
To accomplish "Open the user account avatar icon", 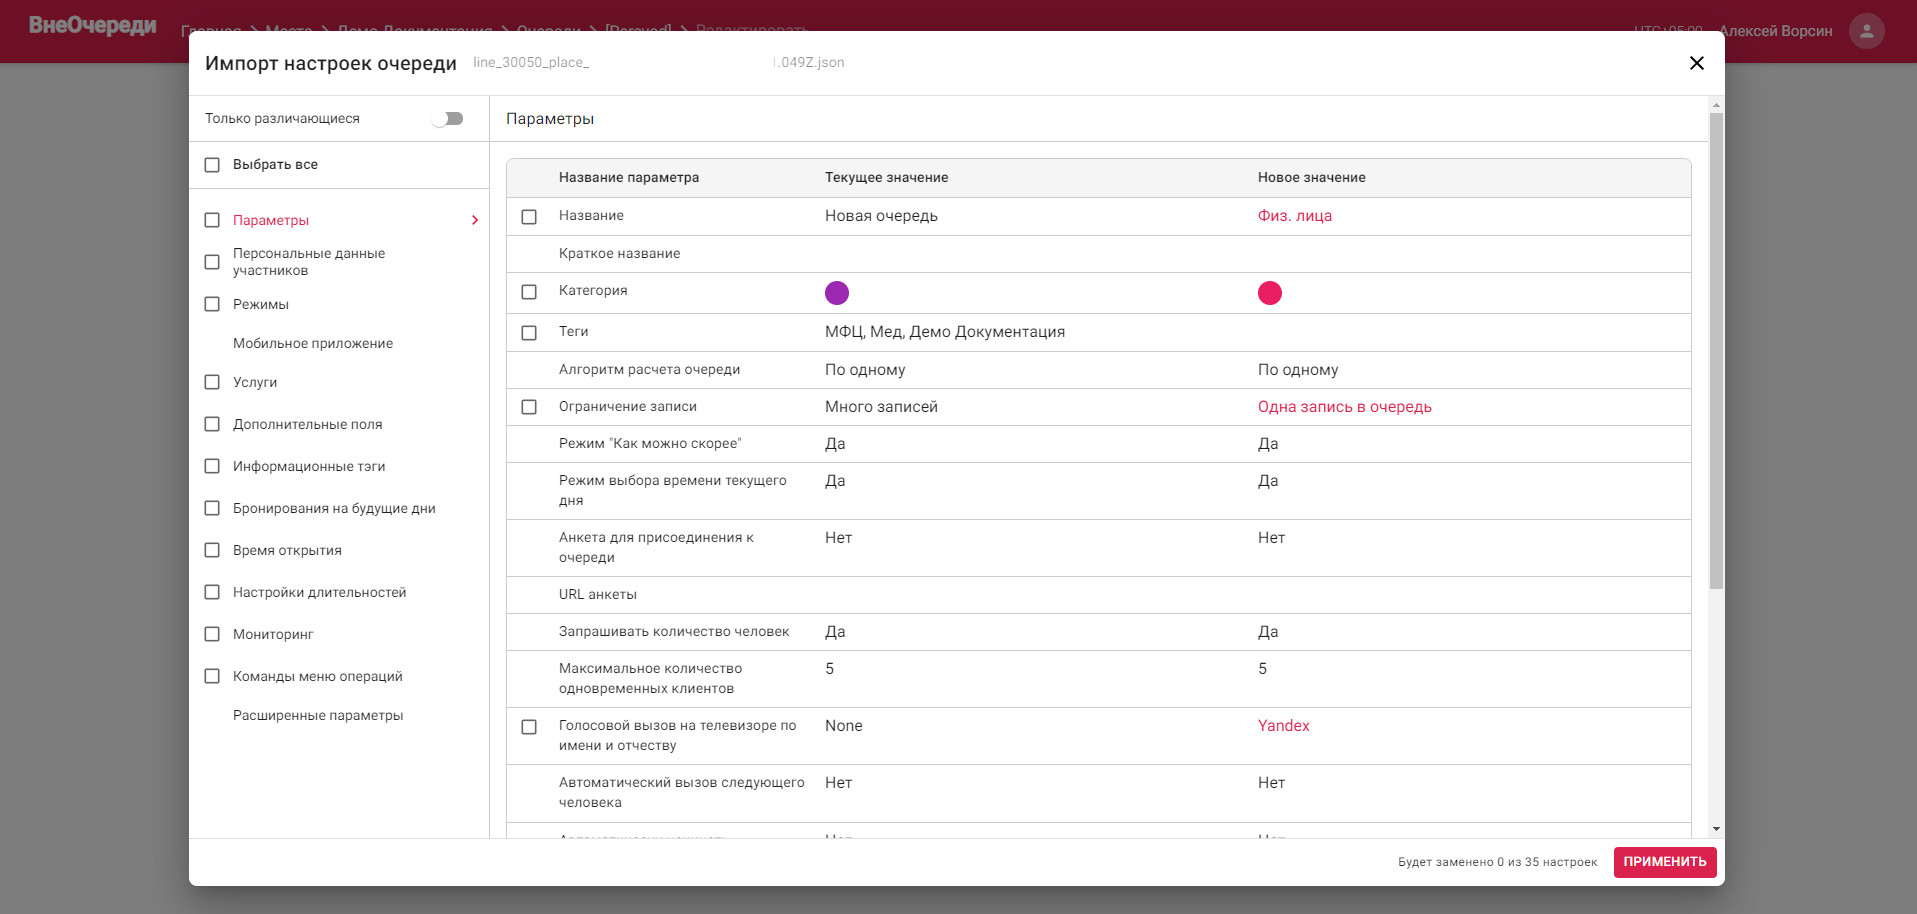I will coord(1866,31).
